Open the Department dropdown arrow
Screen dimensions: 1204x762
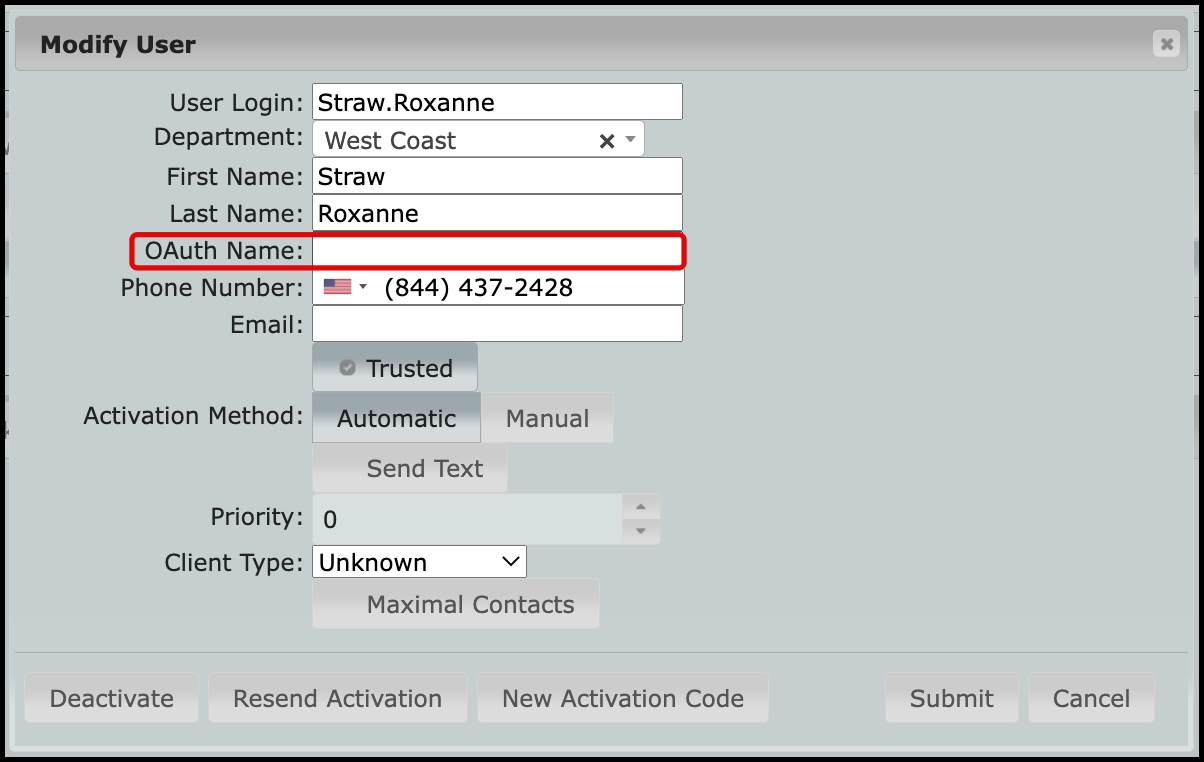(x=630, y=140)
